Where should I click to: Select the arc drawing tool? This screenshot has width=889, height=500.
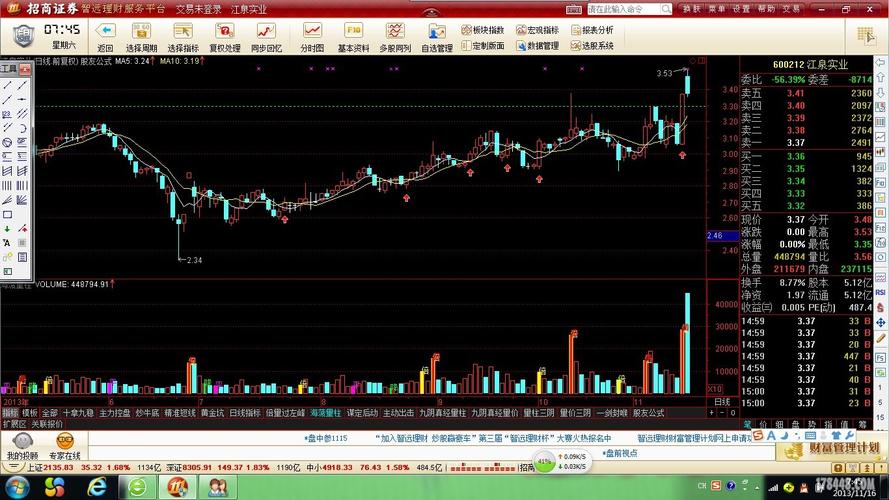click(x=23, y=128)
